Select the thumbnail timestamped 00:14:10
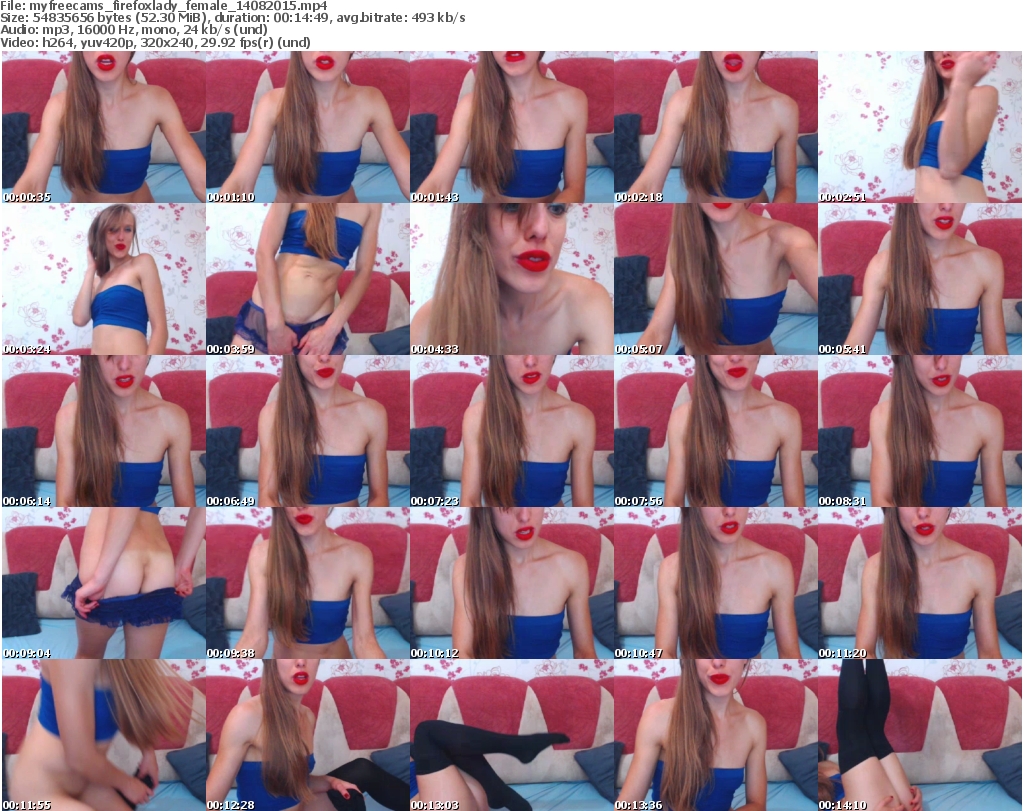The image size is (1024, 811). click(x=920, y=735)
